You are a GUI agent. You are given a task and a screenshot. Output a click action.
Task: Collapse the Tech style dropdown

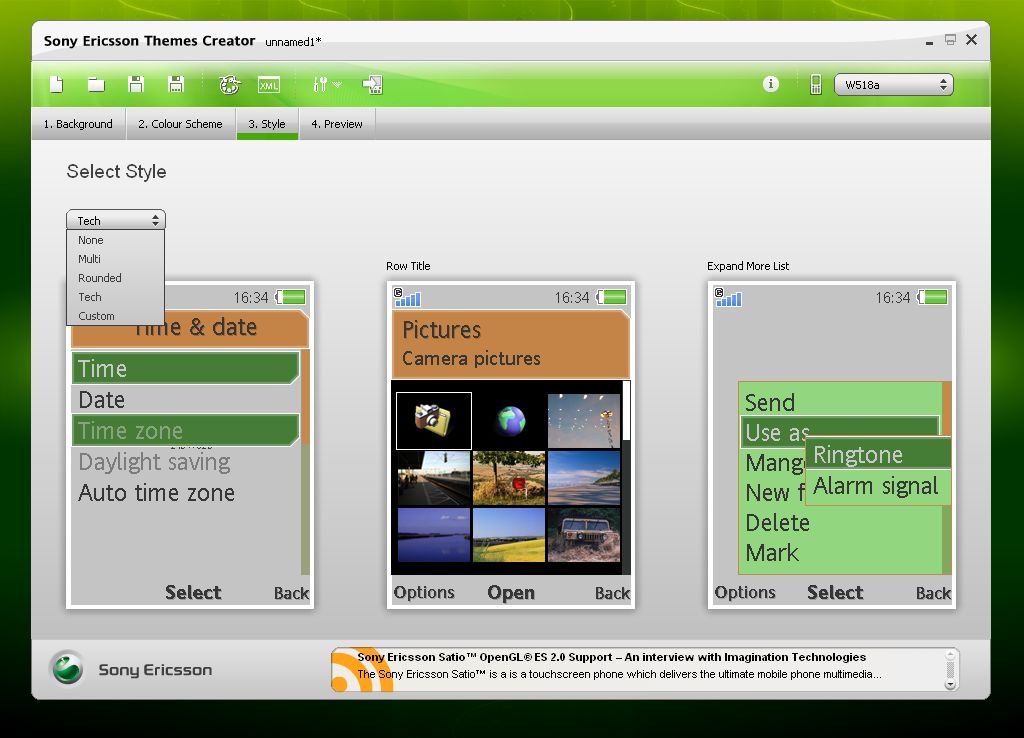click(x=116, y=220)
